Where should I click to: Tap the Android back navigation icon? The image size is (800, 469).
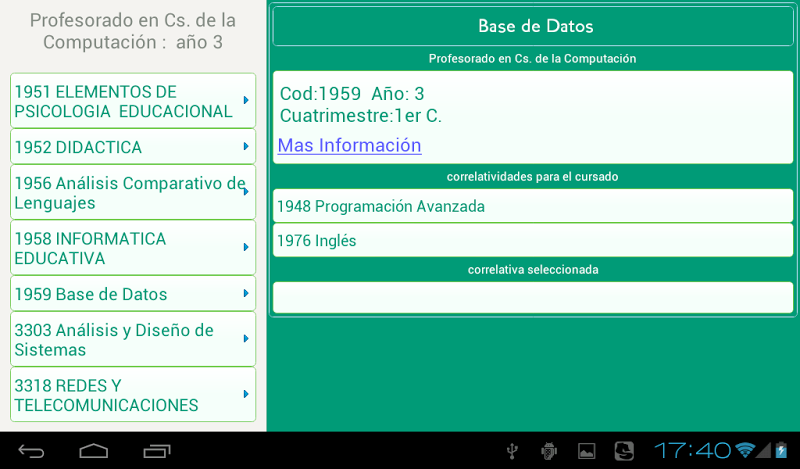coord(32,451)
